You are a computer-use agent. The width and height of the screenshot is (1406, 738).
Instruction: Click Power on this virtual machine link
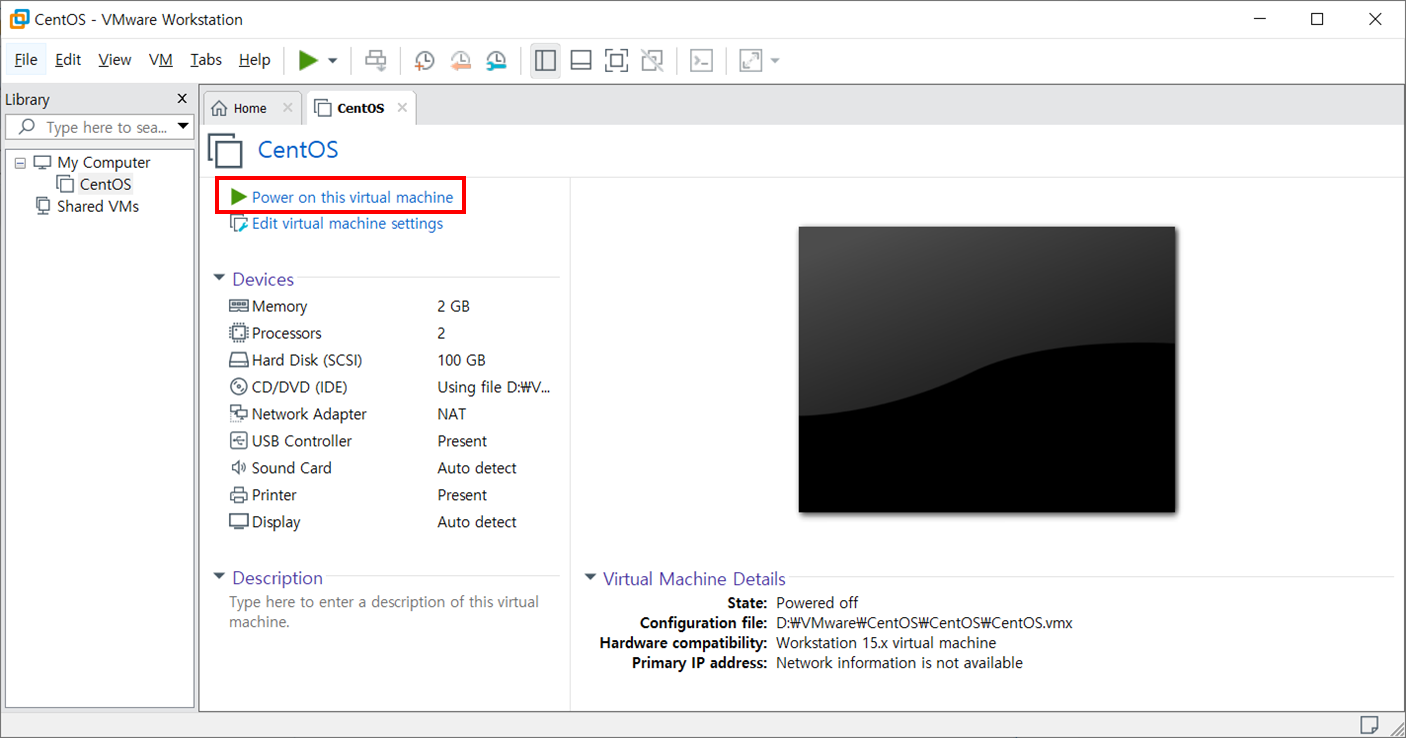(x=352, y=197)
